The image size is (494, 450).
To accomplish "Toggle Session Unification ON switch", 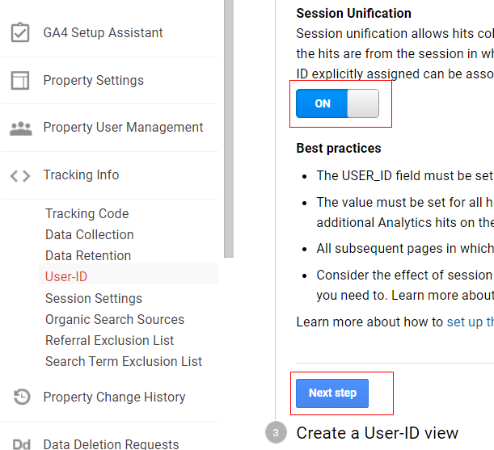I will click(x=337, y=103).
